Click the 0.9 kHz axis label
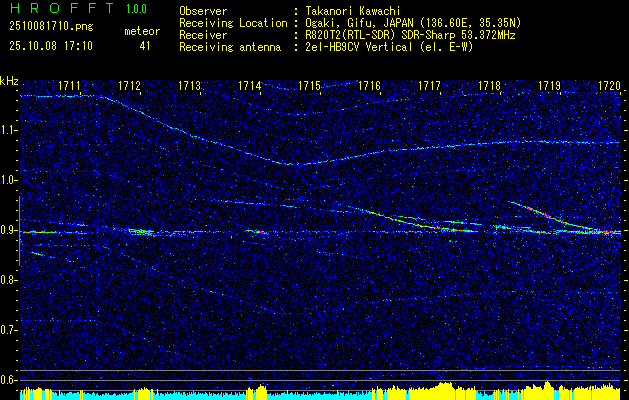This screenshot has height=400, width=629. click(9, 230)
